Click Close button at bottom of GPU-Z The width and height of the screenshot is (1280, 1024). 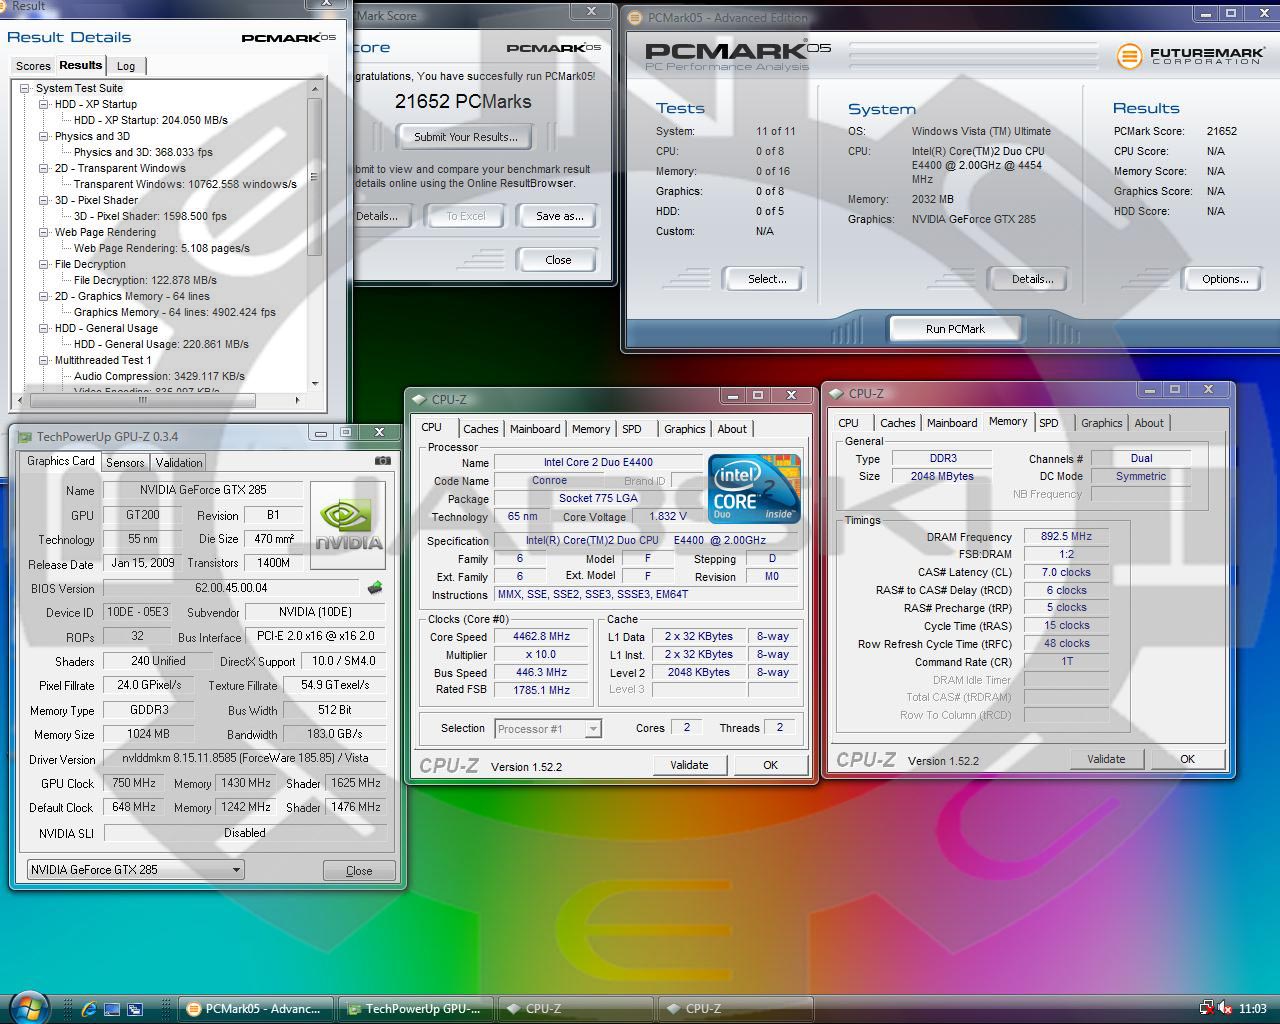[x=359, y=871]
